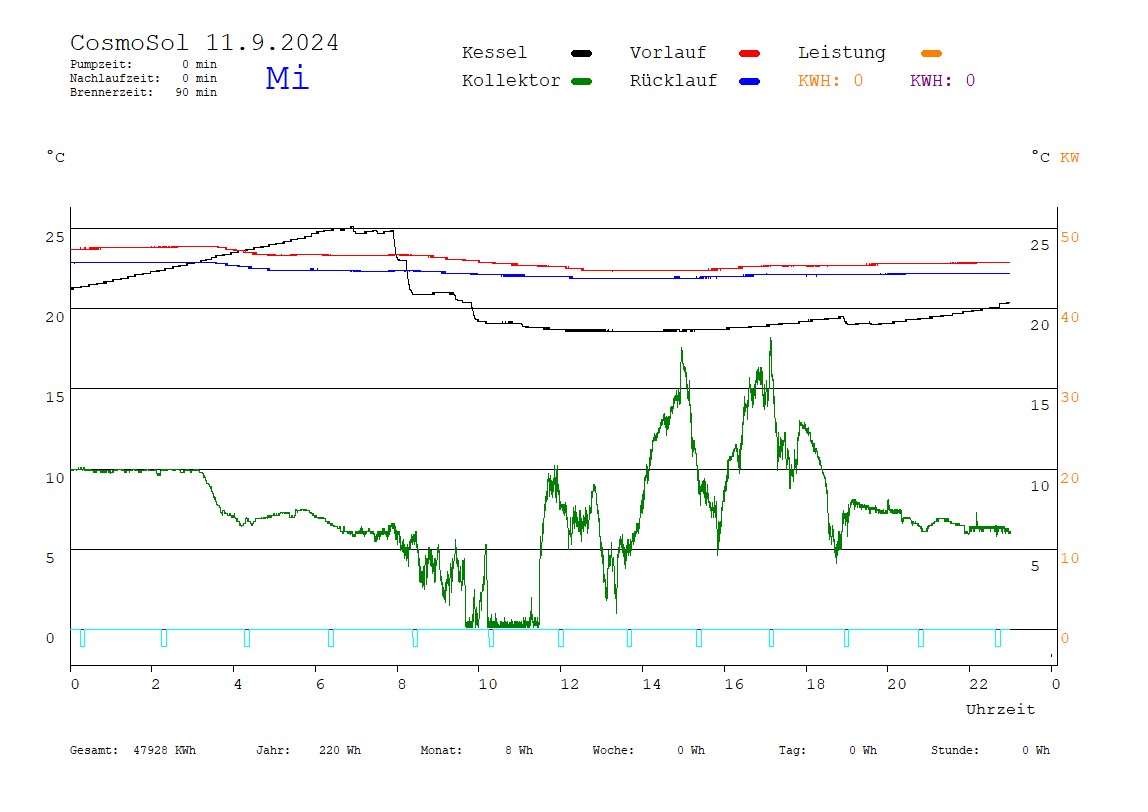Click the "Nachlaufzeit:" label
This screenshot has width=1148, height=812.
coord(115,78)
